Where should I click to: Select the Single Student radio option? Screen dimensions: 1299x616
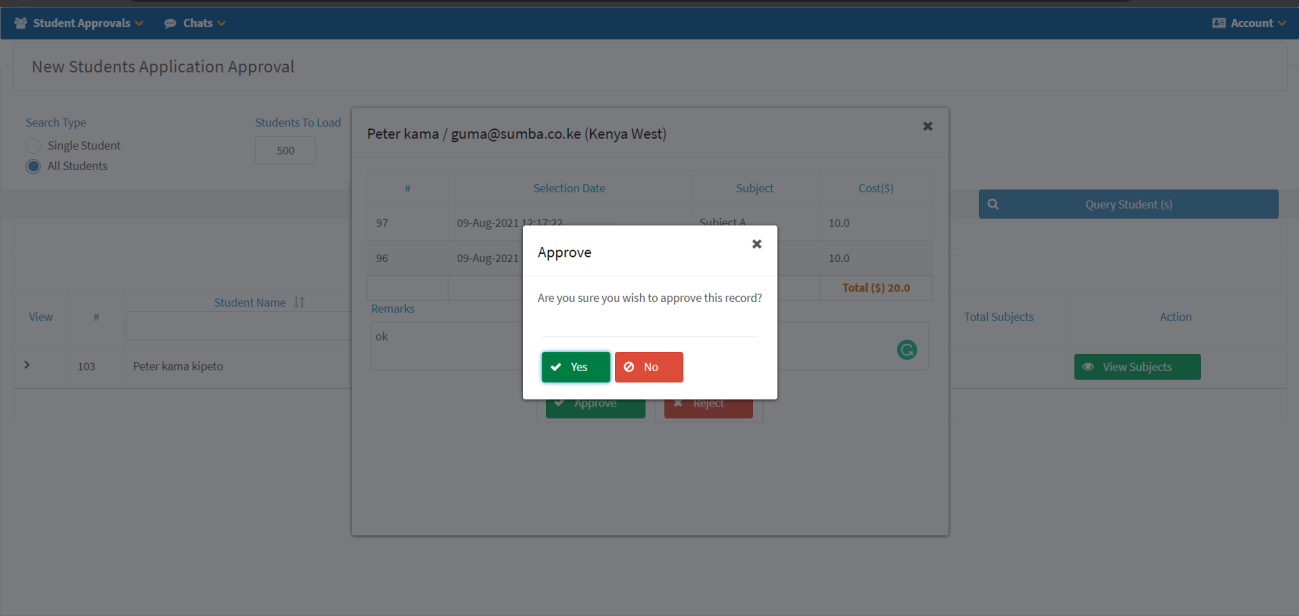pyautogui.click(x=33, y=146)
